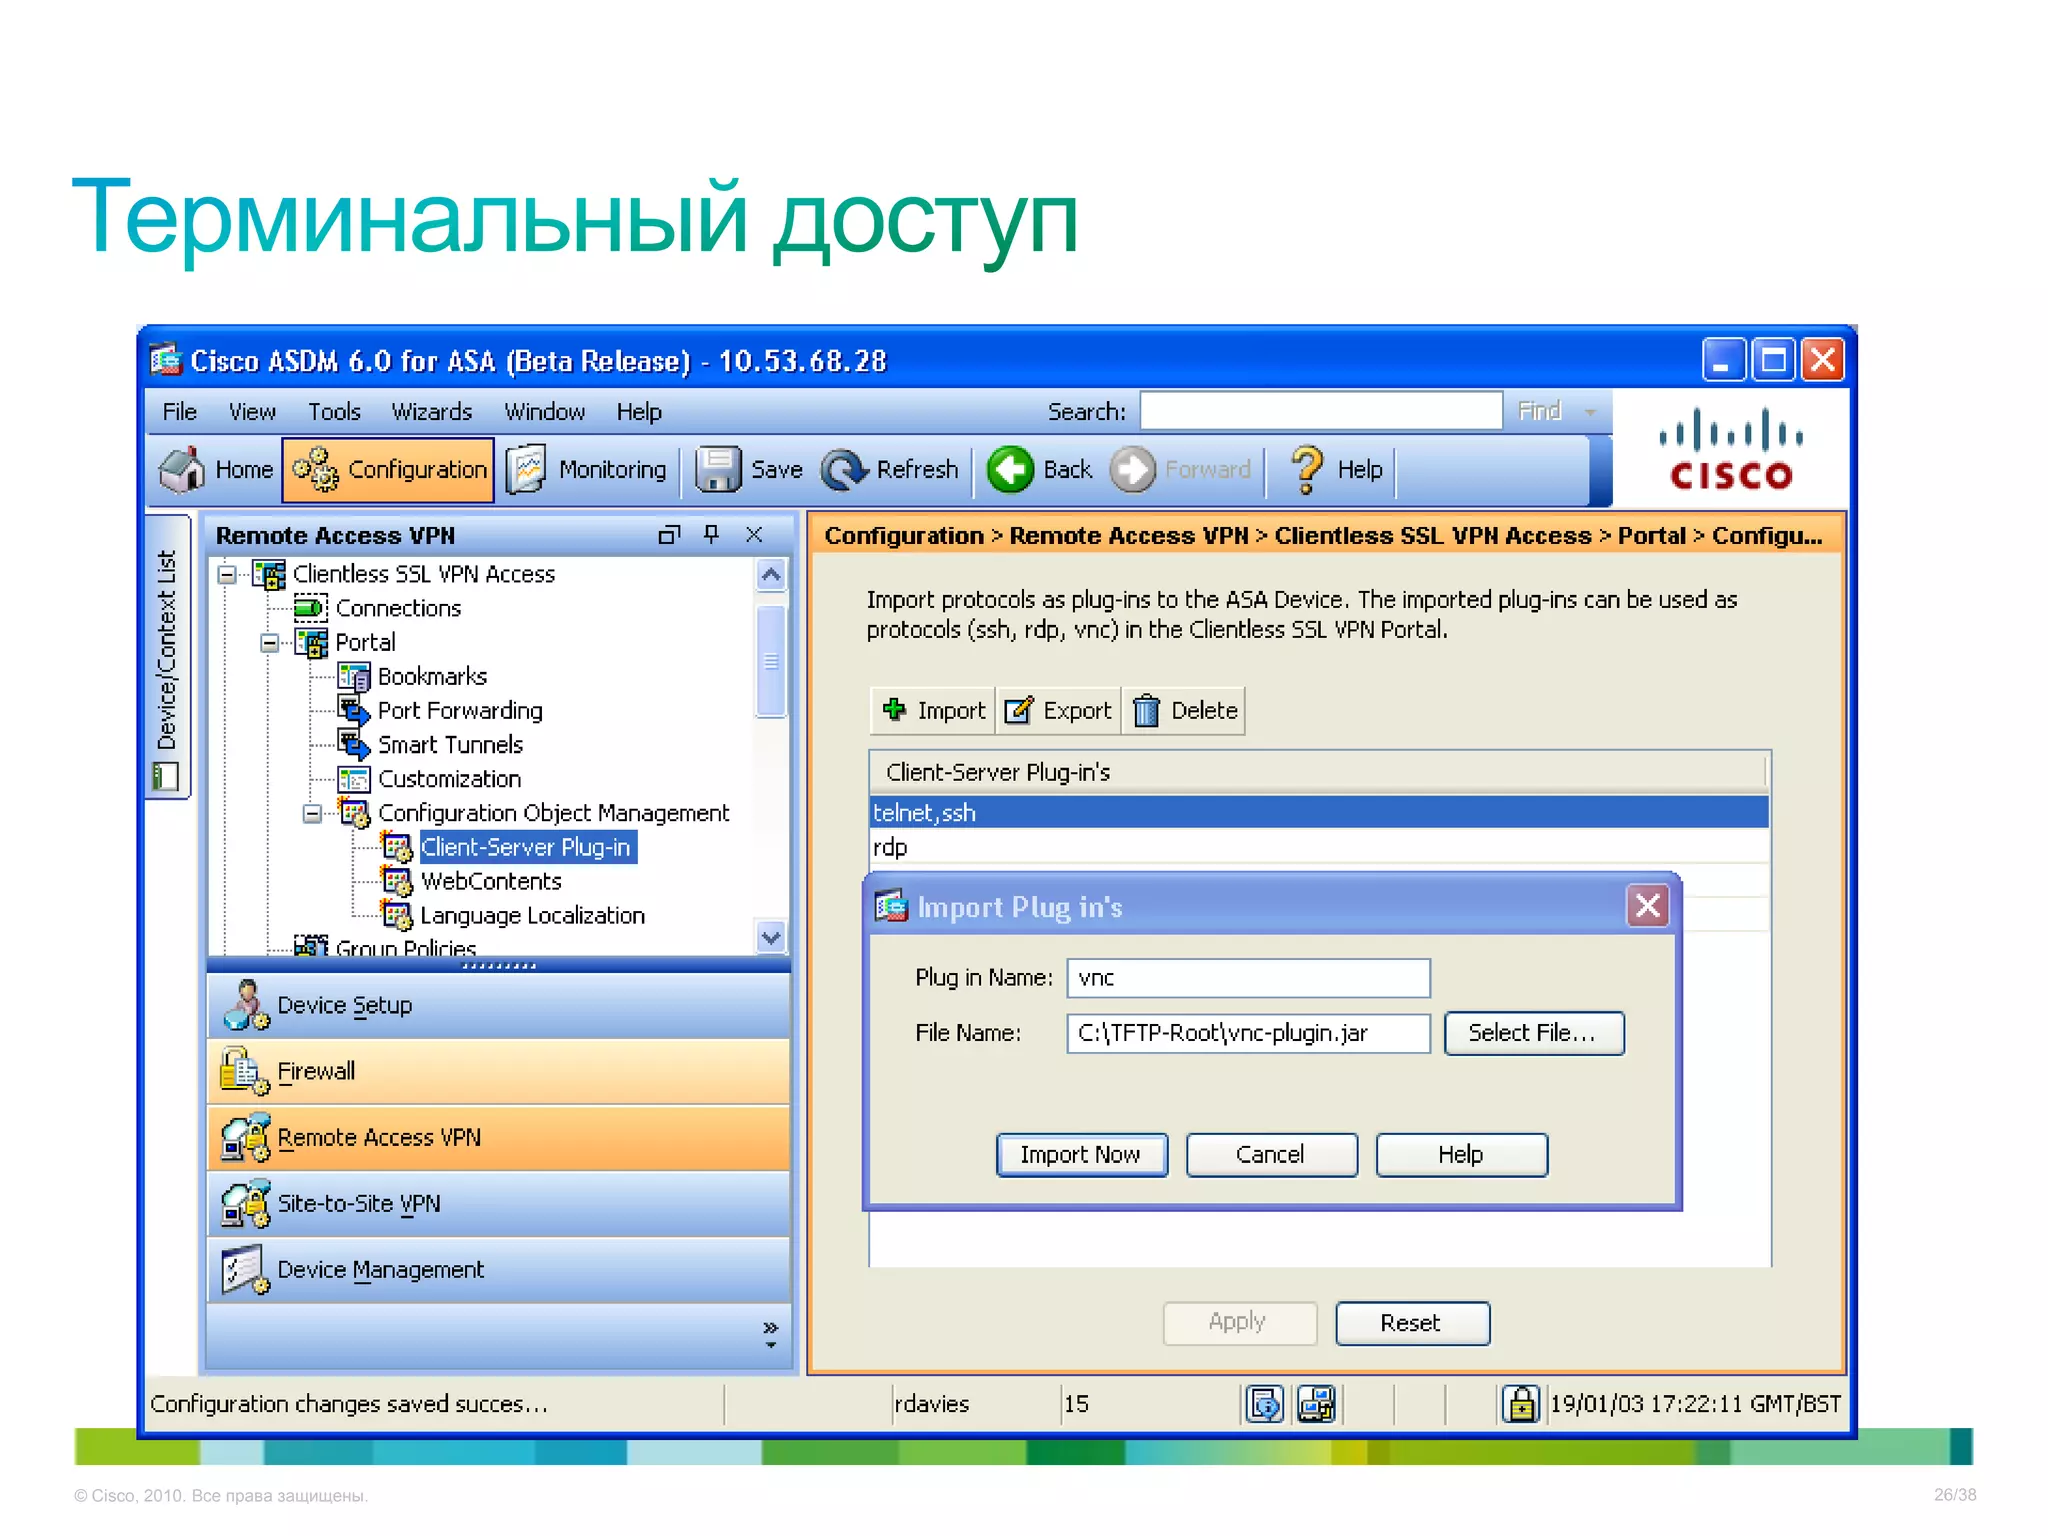2048x1536 pixels.
Task: Cancel the Import Plug in's dialog
Action: (1271, 1155)
